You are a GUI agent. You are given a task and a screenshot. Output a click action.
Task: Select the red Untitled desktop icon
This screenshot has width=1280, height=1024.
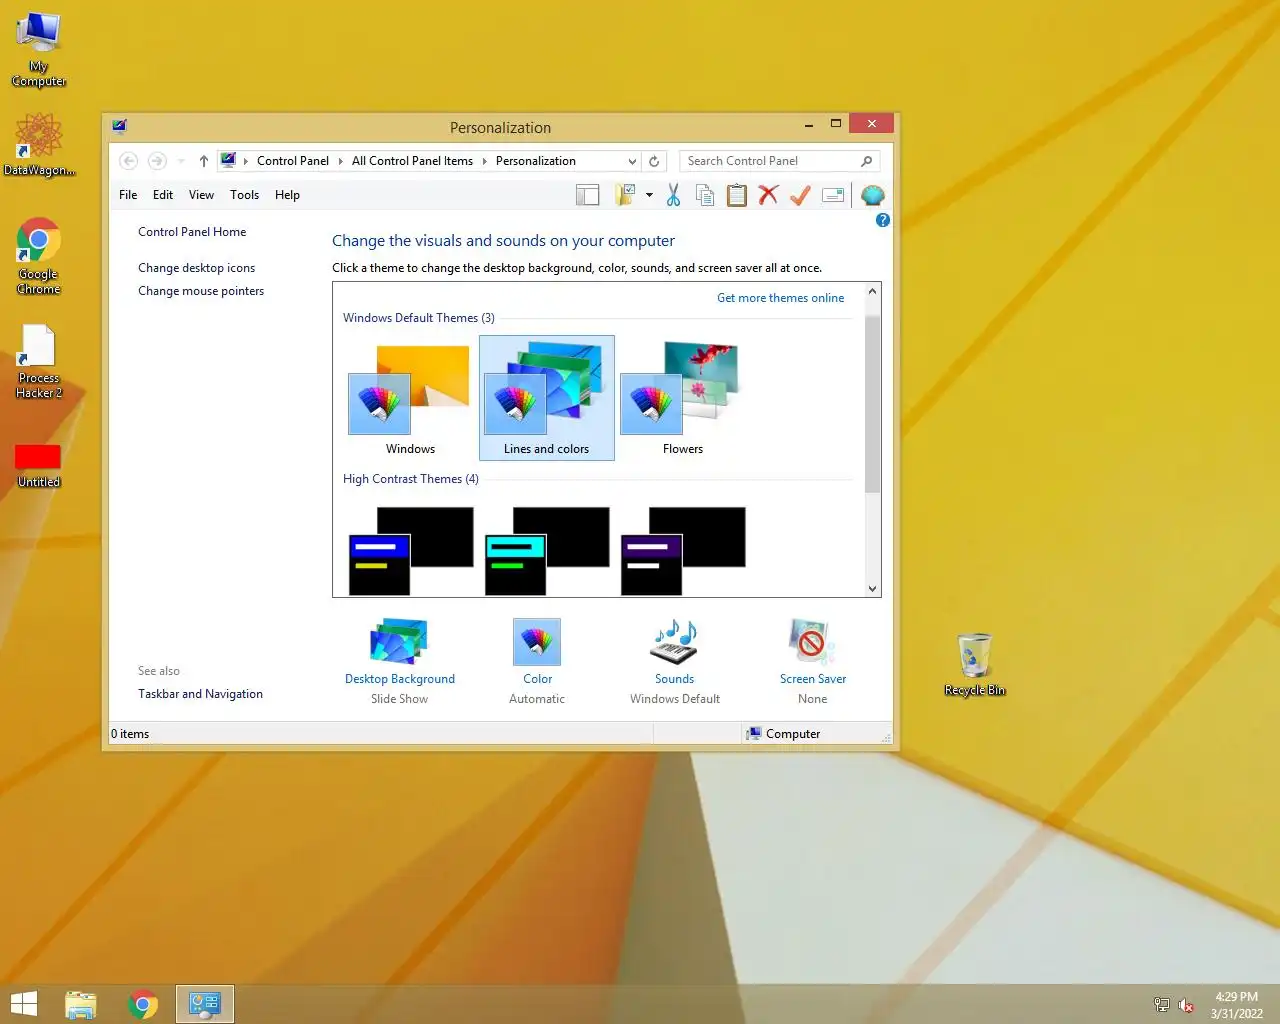[39, 466]
